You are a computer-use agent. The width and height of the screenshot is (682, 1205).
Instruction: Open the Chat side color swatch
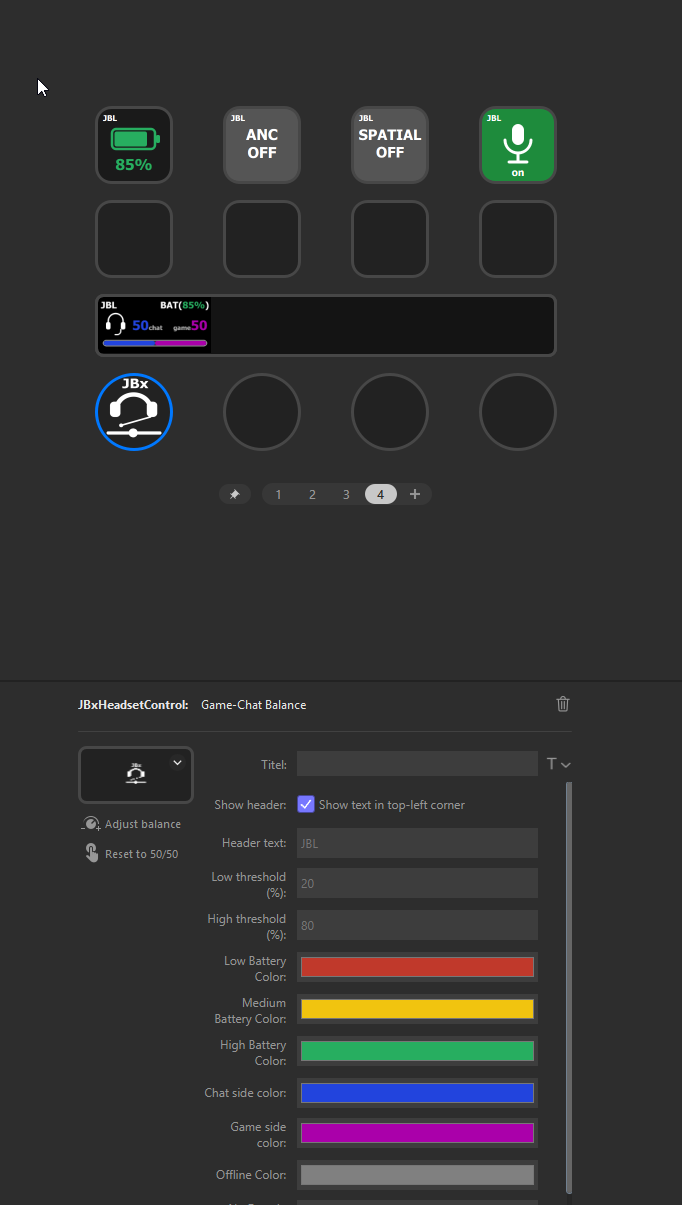pyautogui.click(x=417, y=1093)
